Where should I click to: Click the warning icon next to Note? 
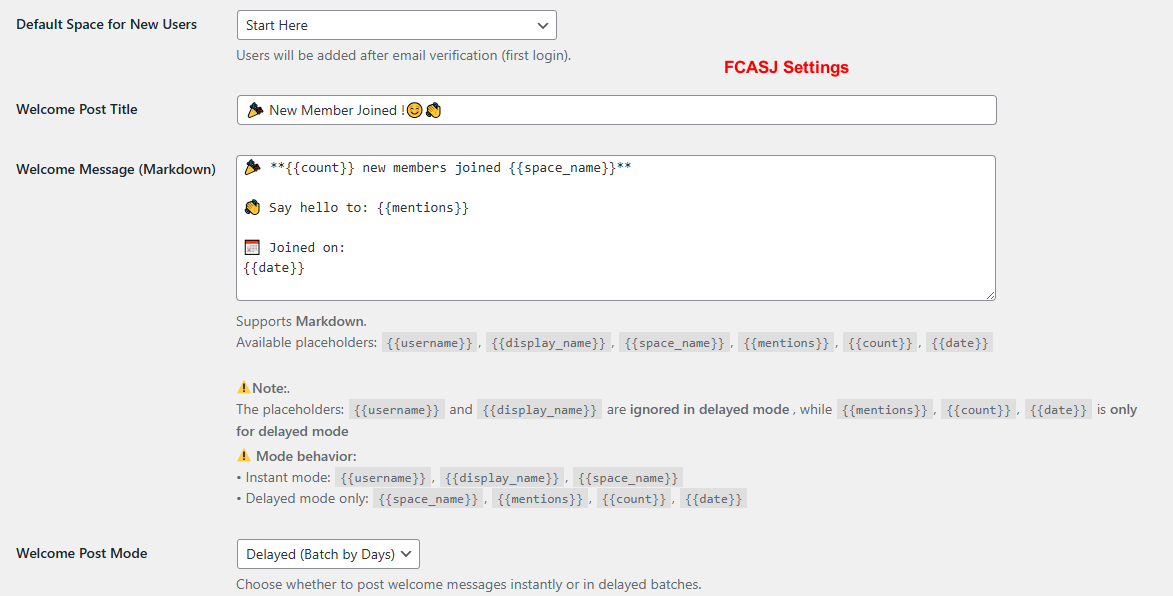pyautogui.click(x=243, y=387)
